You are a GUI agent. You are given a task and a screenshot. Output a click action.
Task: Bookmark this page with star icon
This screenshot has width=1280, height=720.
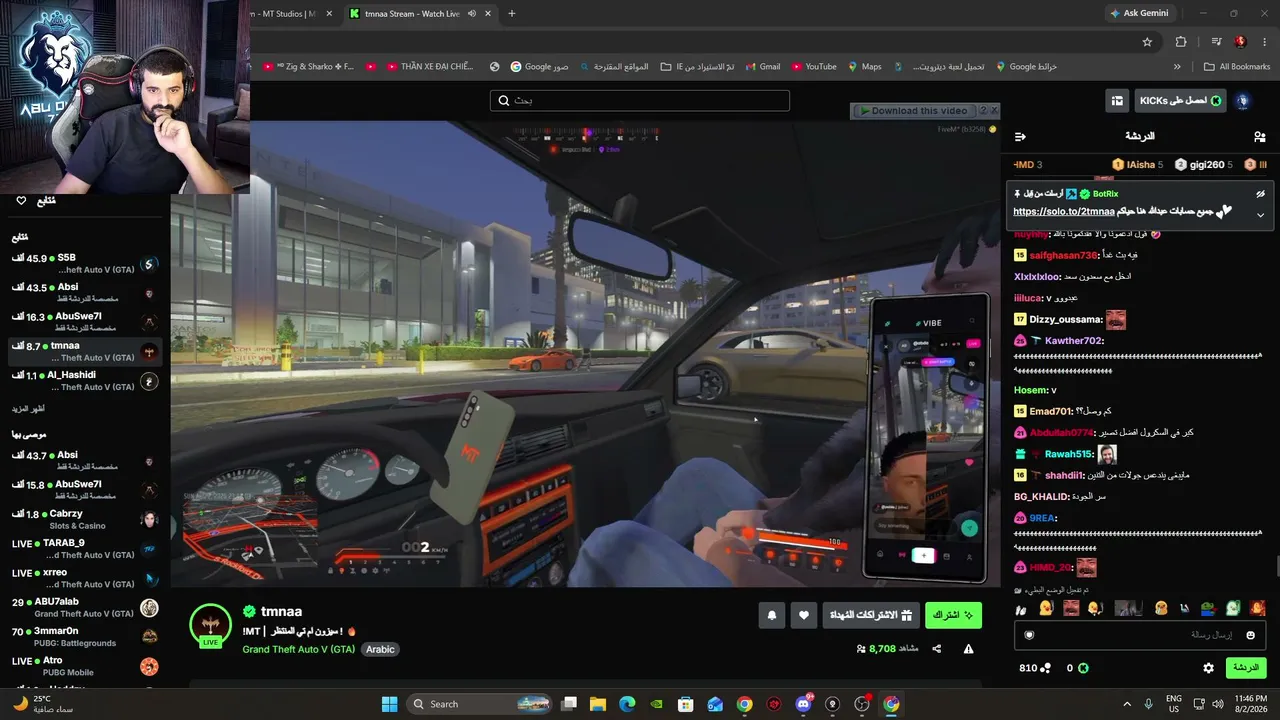coord(1147,42)
